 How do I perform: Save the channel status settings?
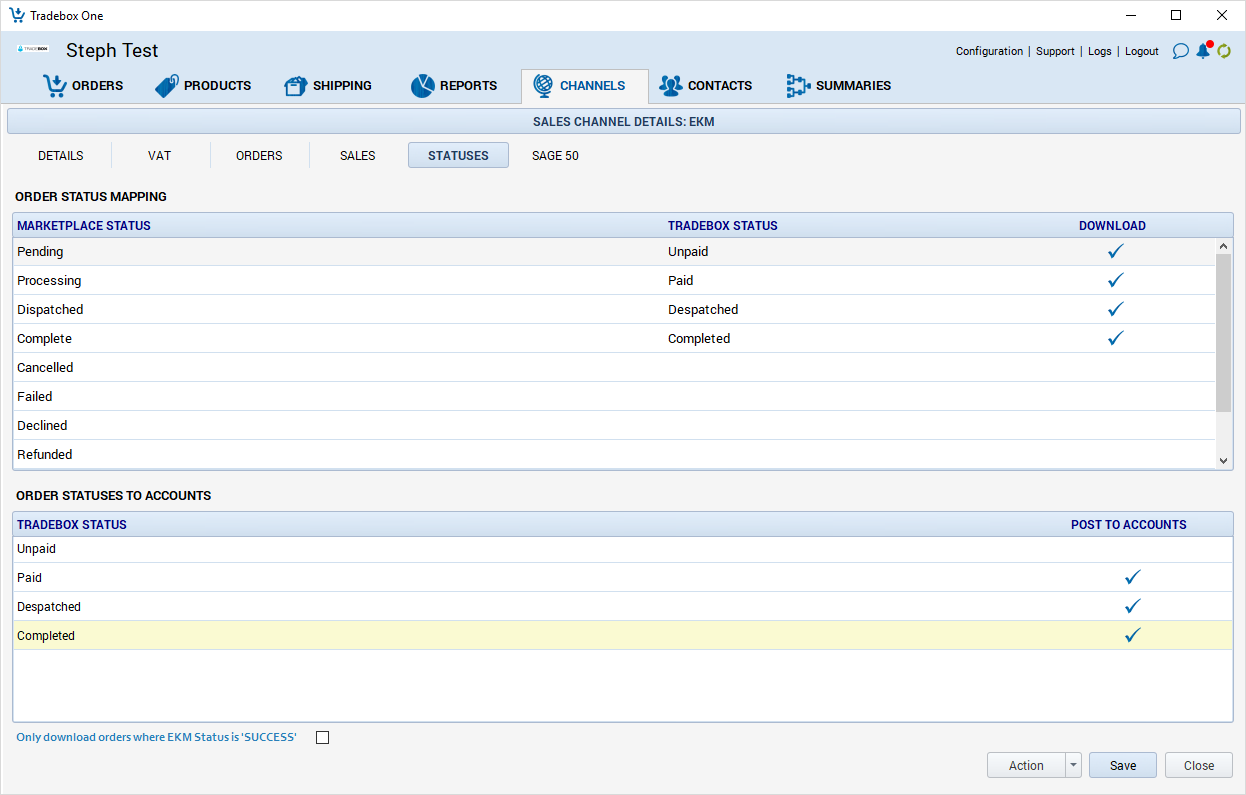(1122, 766)
